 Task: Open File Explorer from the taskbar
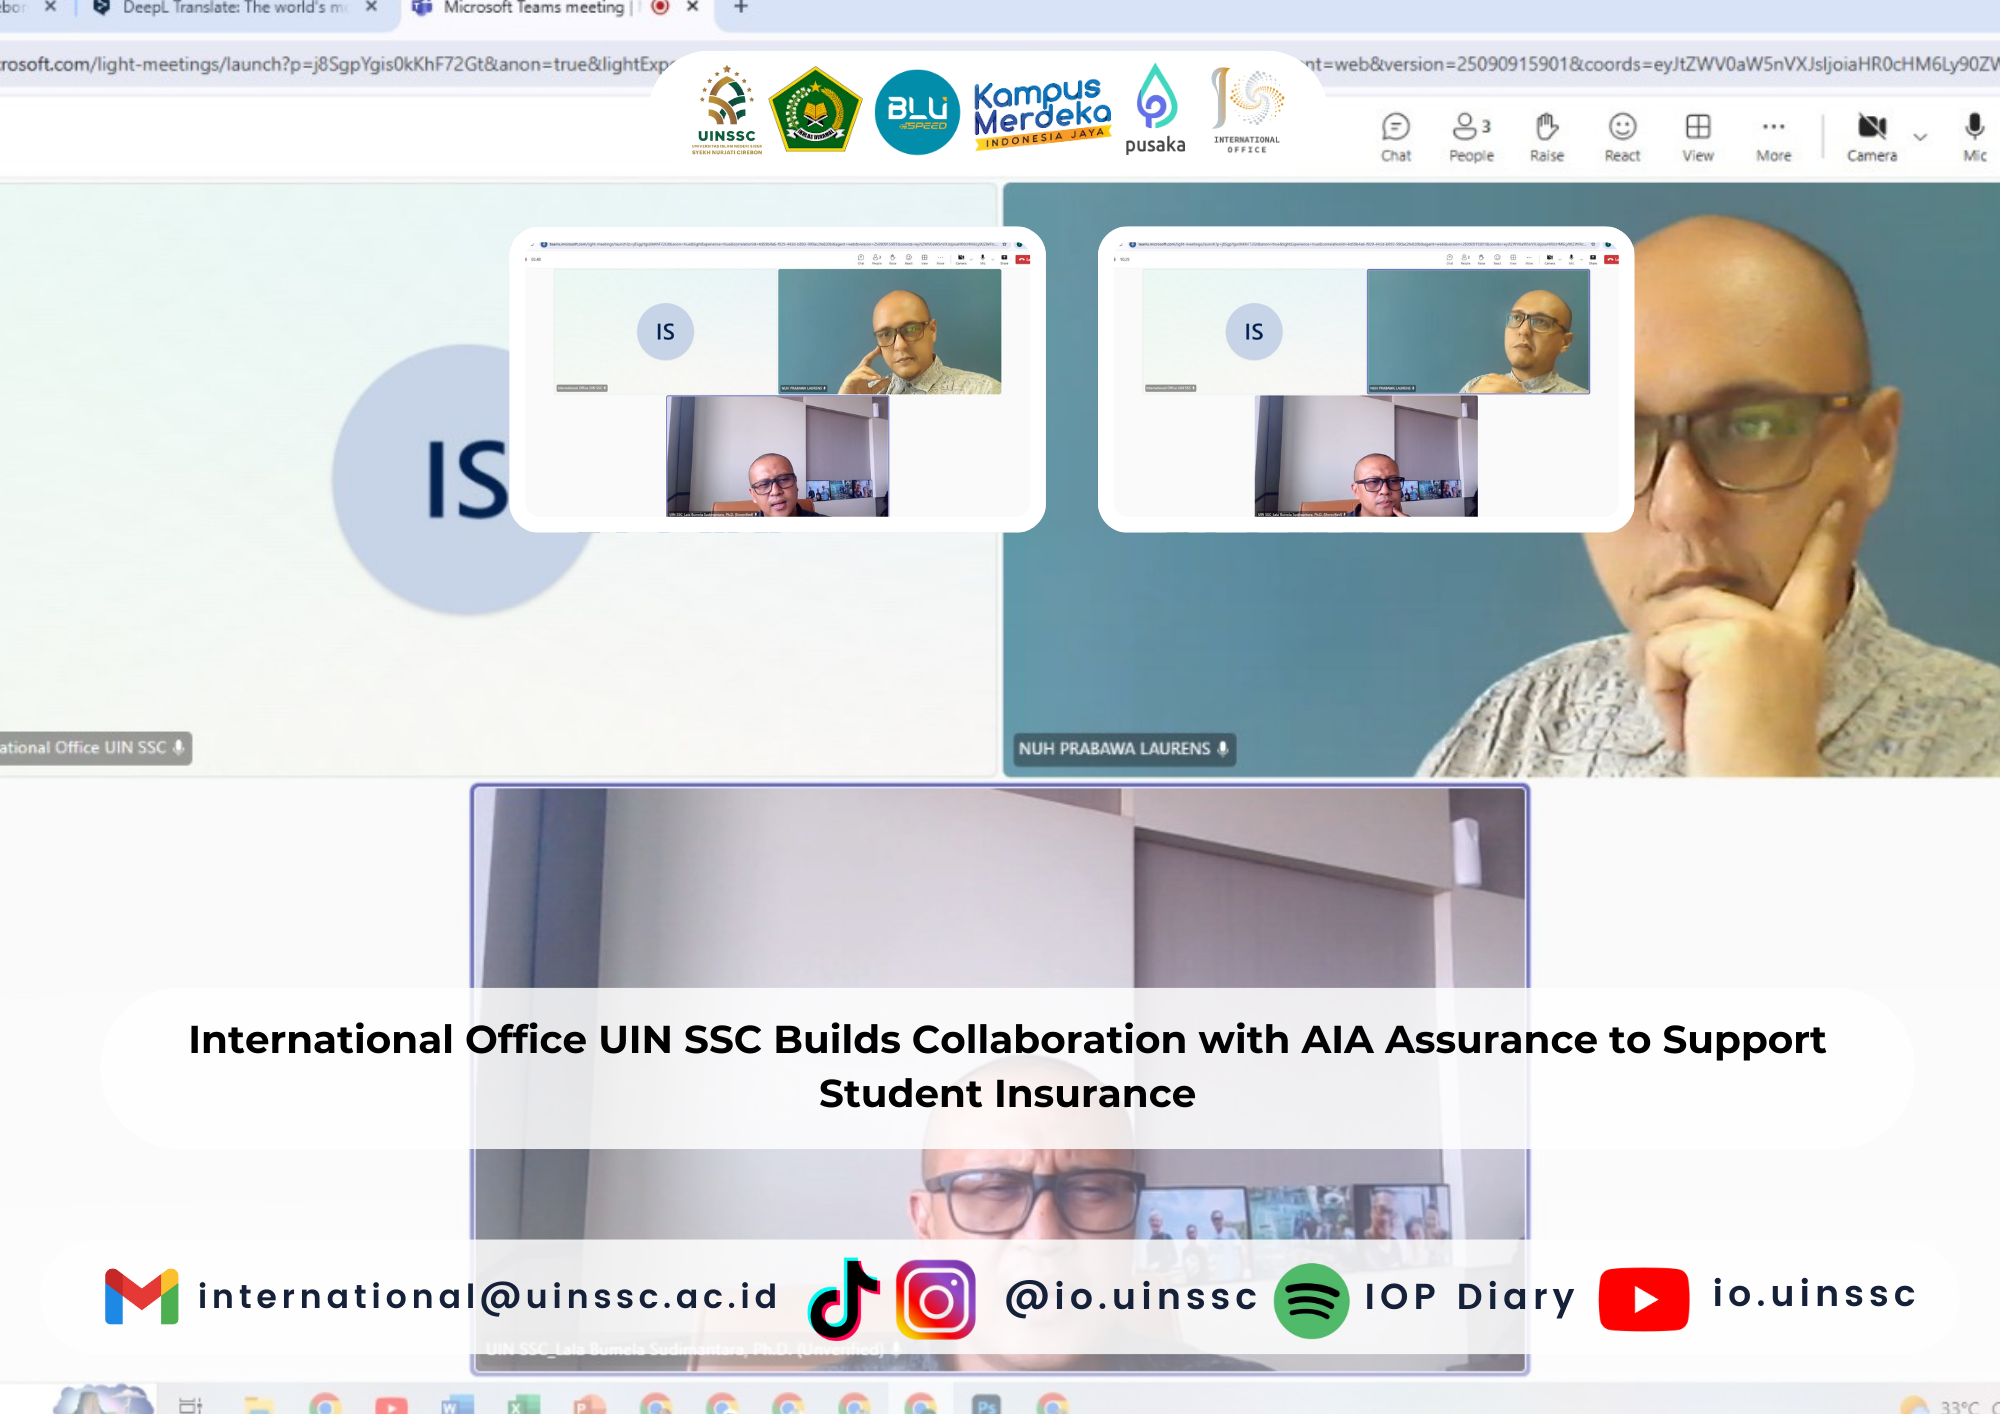[259, 1404]
